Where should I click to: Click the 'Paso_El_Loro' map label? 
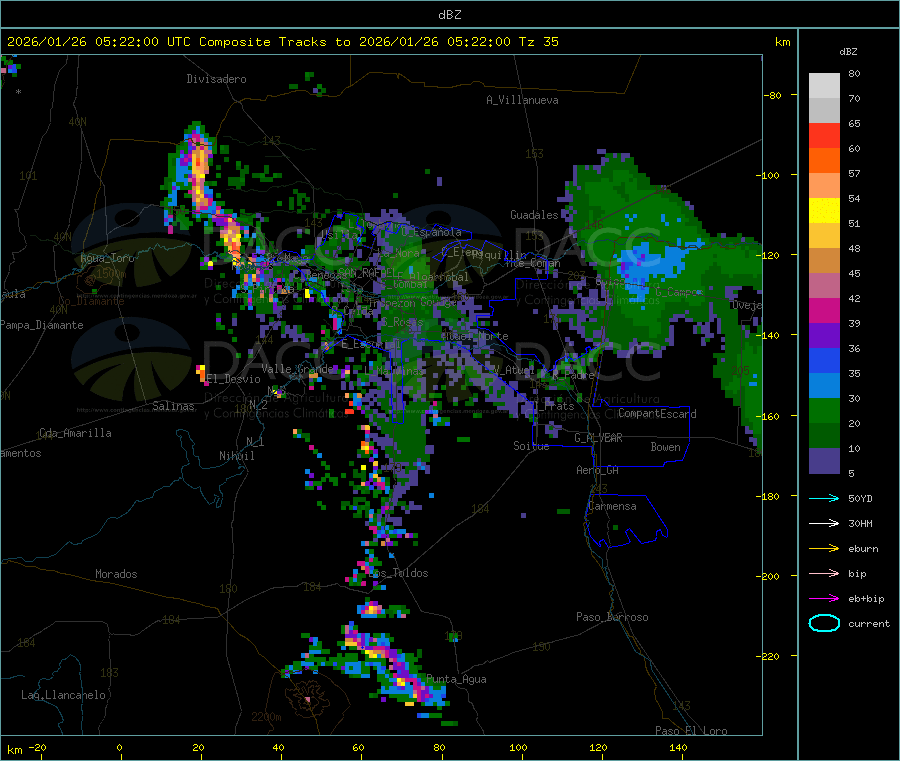691,731
